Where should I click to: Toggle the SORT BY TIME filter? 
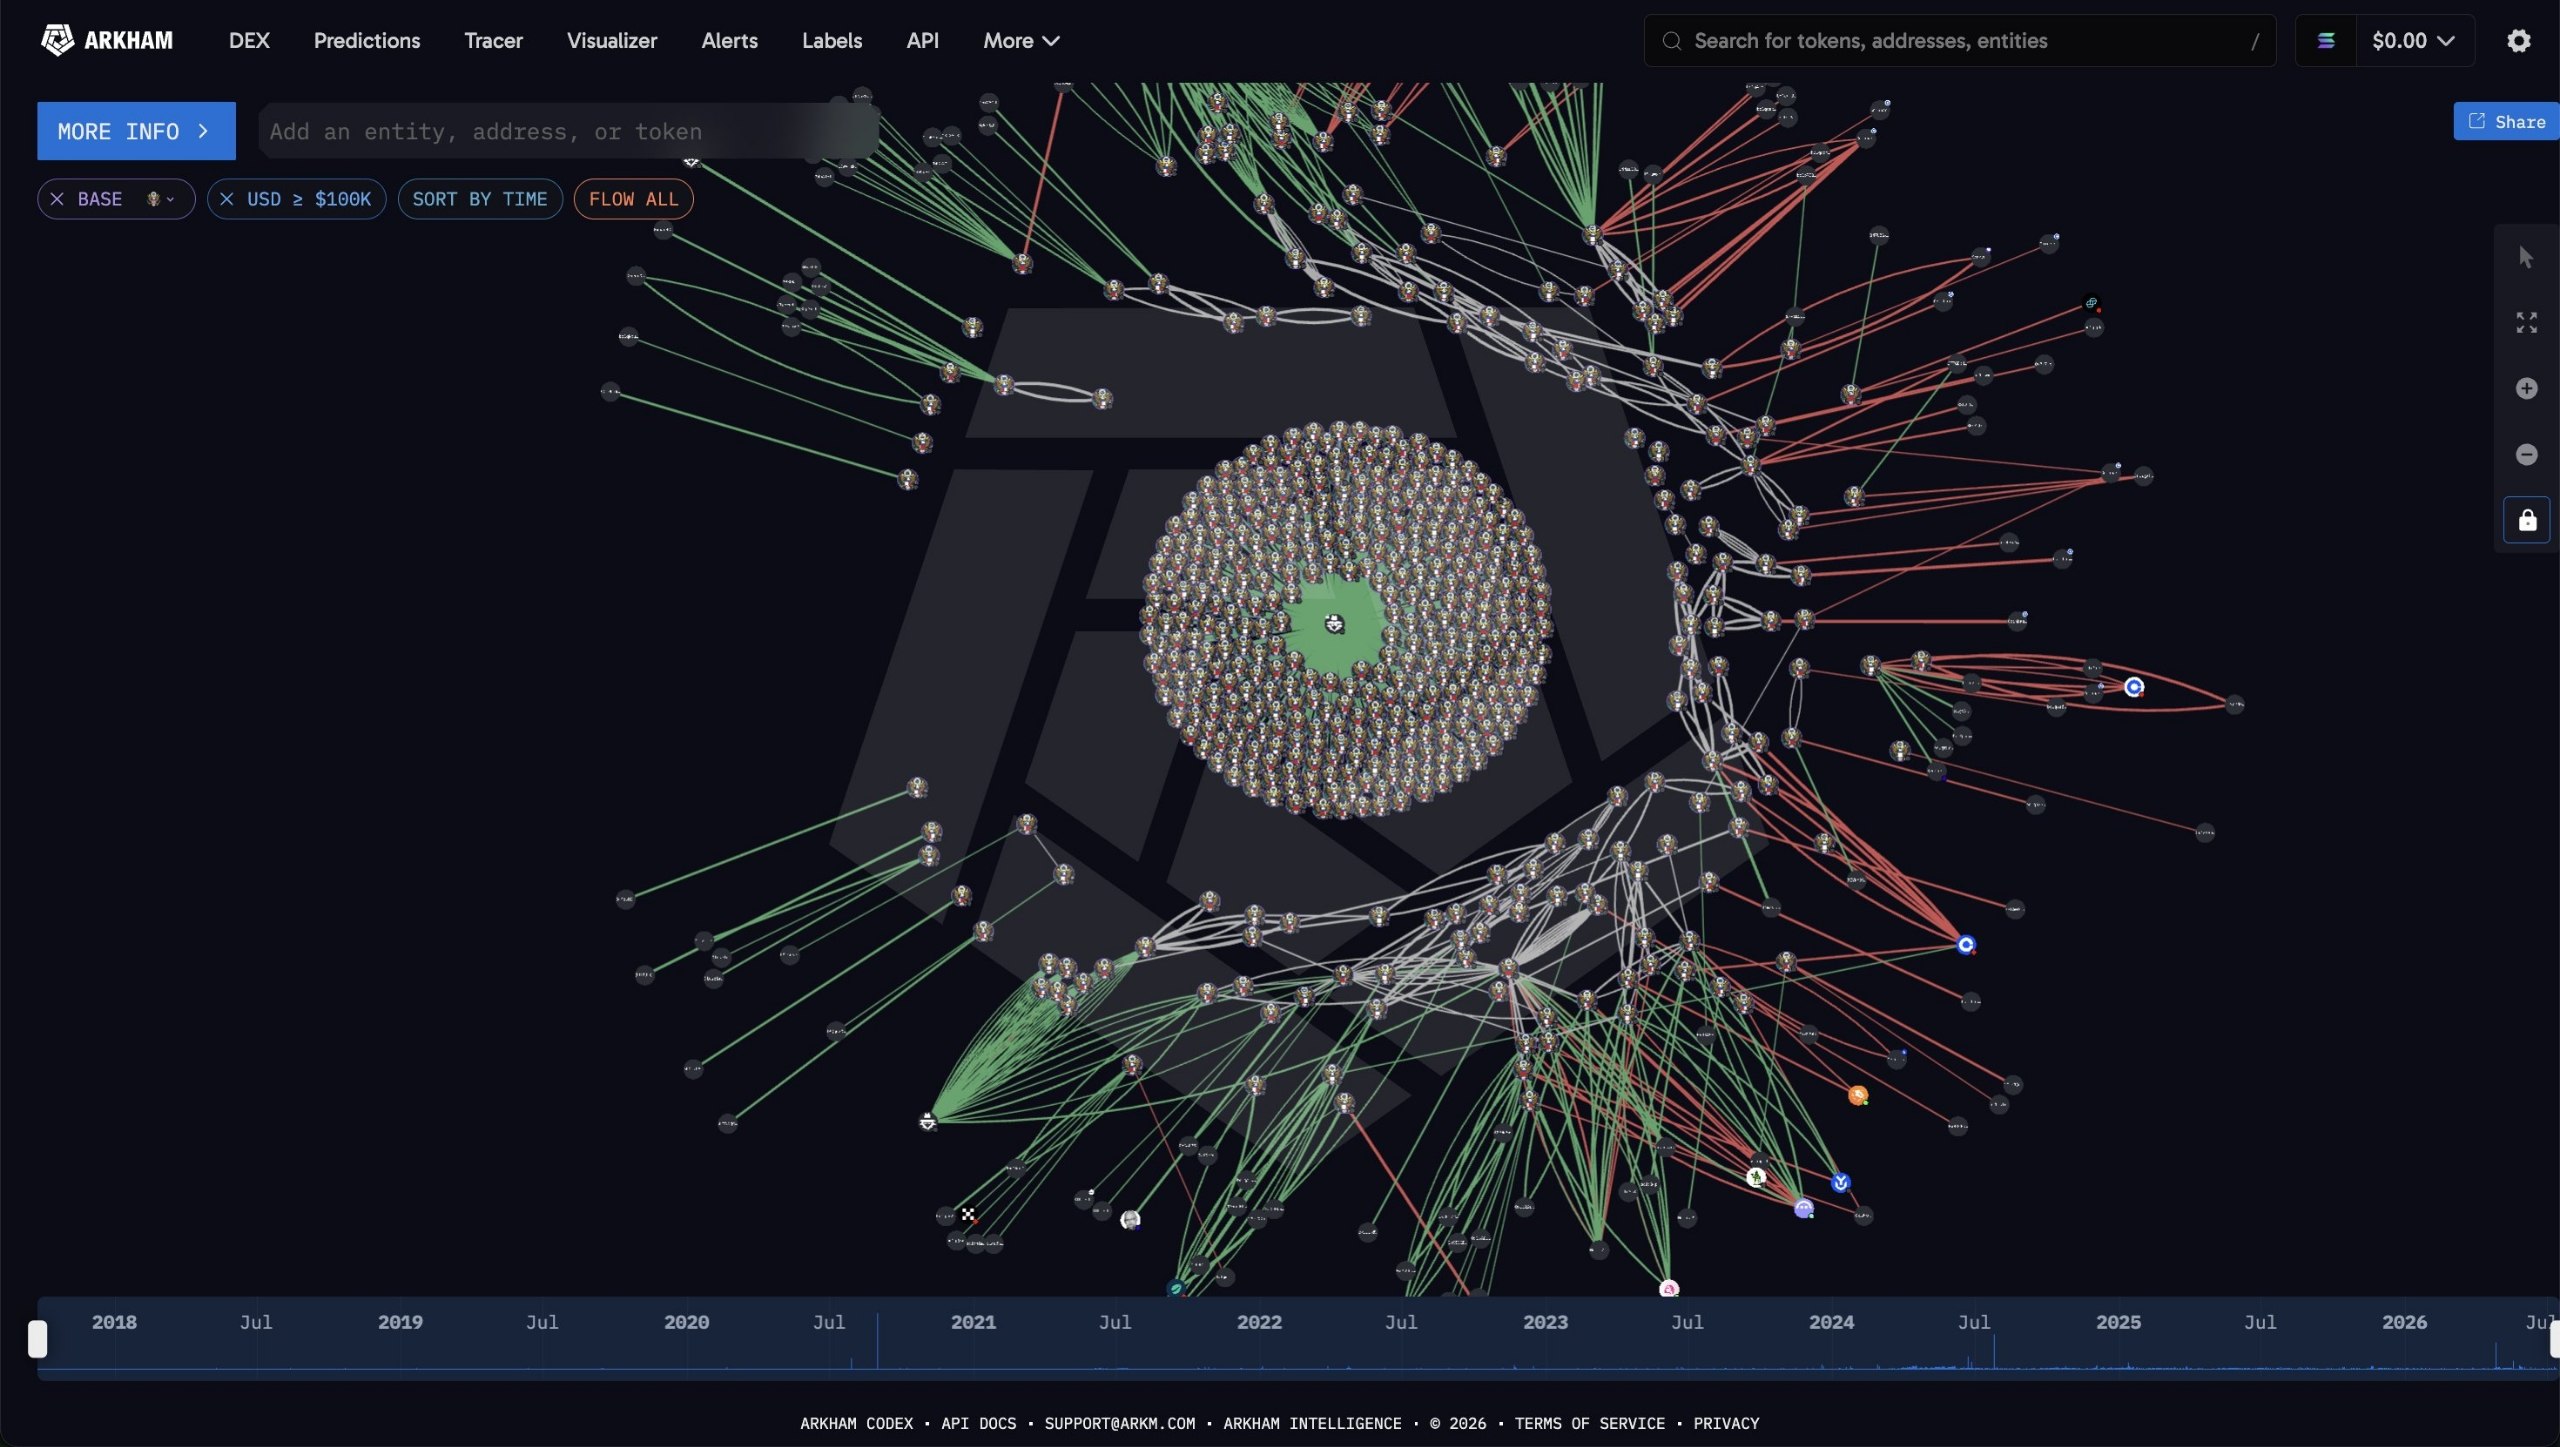click(480, 199)
